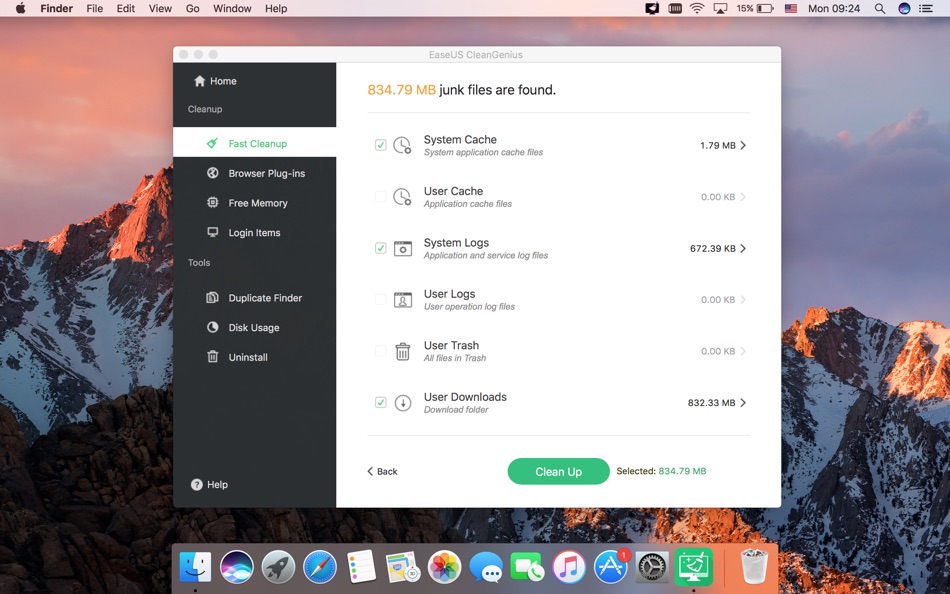Click the System Cache clock icon
The width and height of the screenshot is (950, 594).
pyautogui.click(x=402, y=145)
